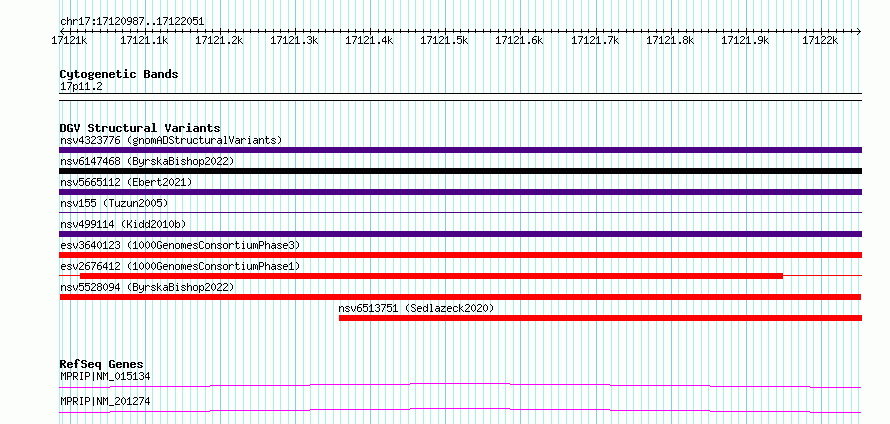Open nsv5528094 ByrskaBishop2022 label
The image size is (890, 424).
147,287
